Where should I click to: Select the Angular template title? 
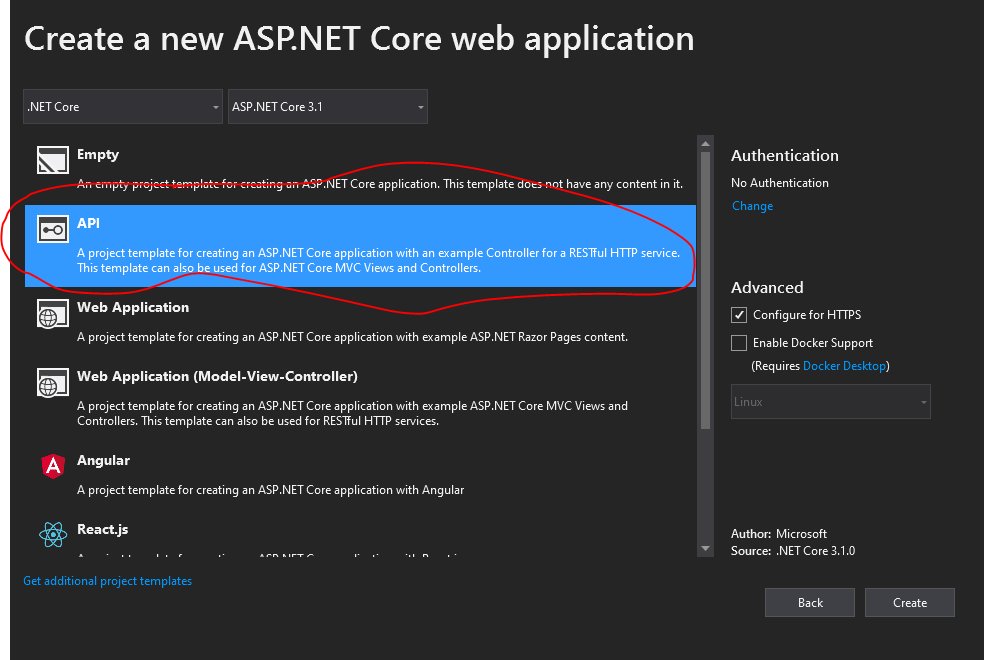tap(104, 460)
